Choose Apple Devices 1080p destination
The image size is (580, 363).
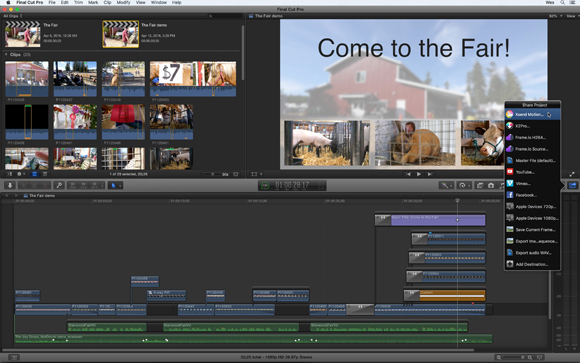point(532,218)
